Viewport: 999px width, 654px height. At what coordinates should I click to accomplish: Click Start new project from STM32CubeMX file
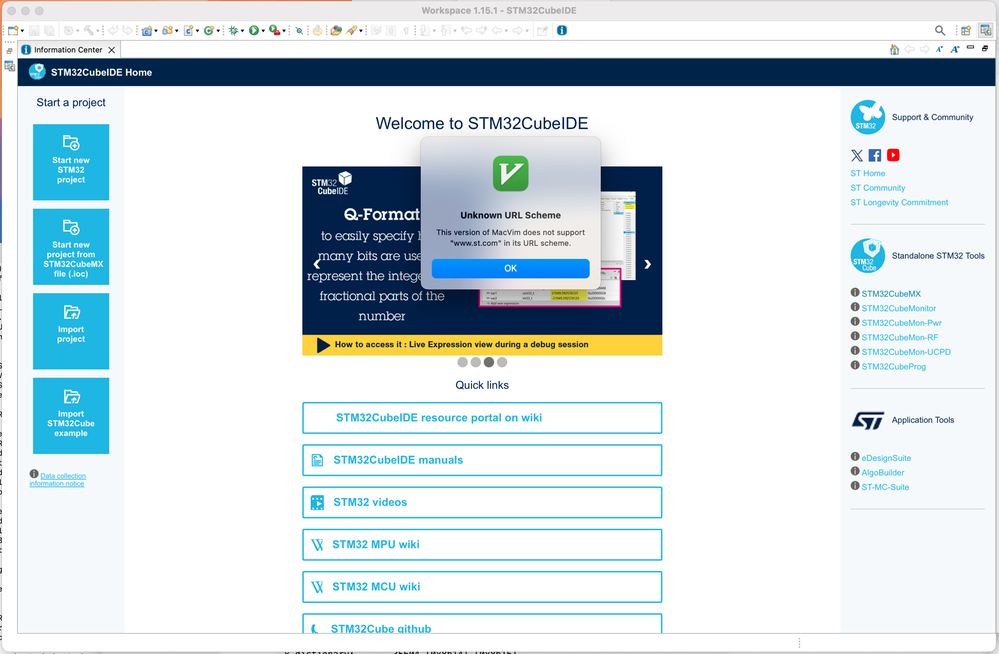[x=71, y=247]
